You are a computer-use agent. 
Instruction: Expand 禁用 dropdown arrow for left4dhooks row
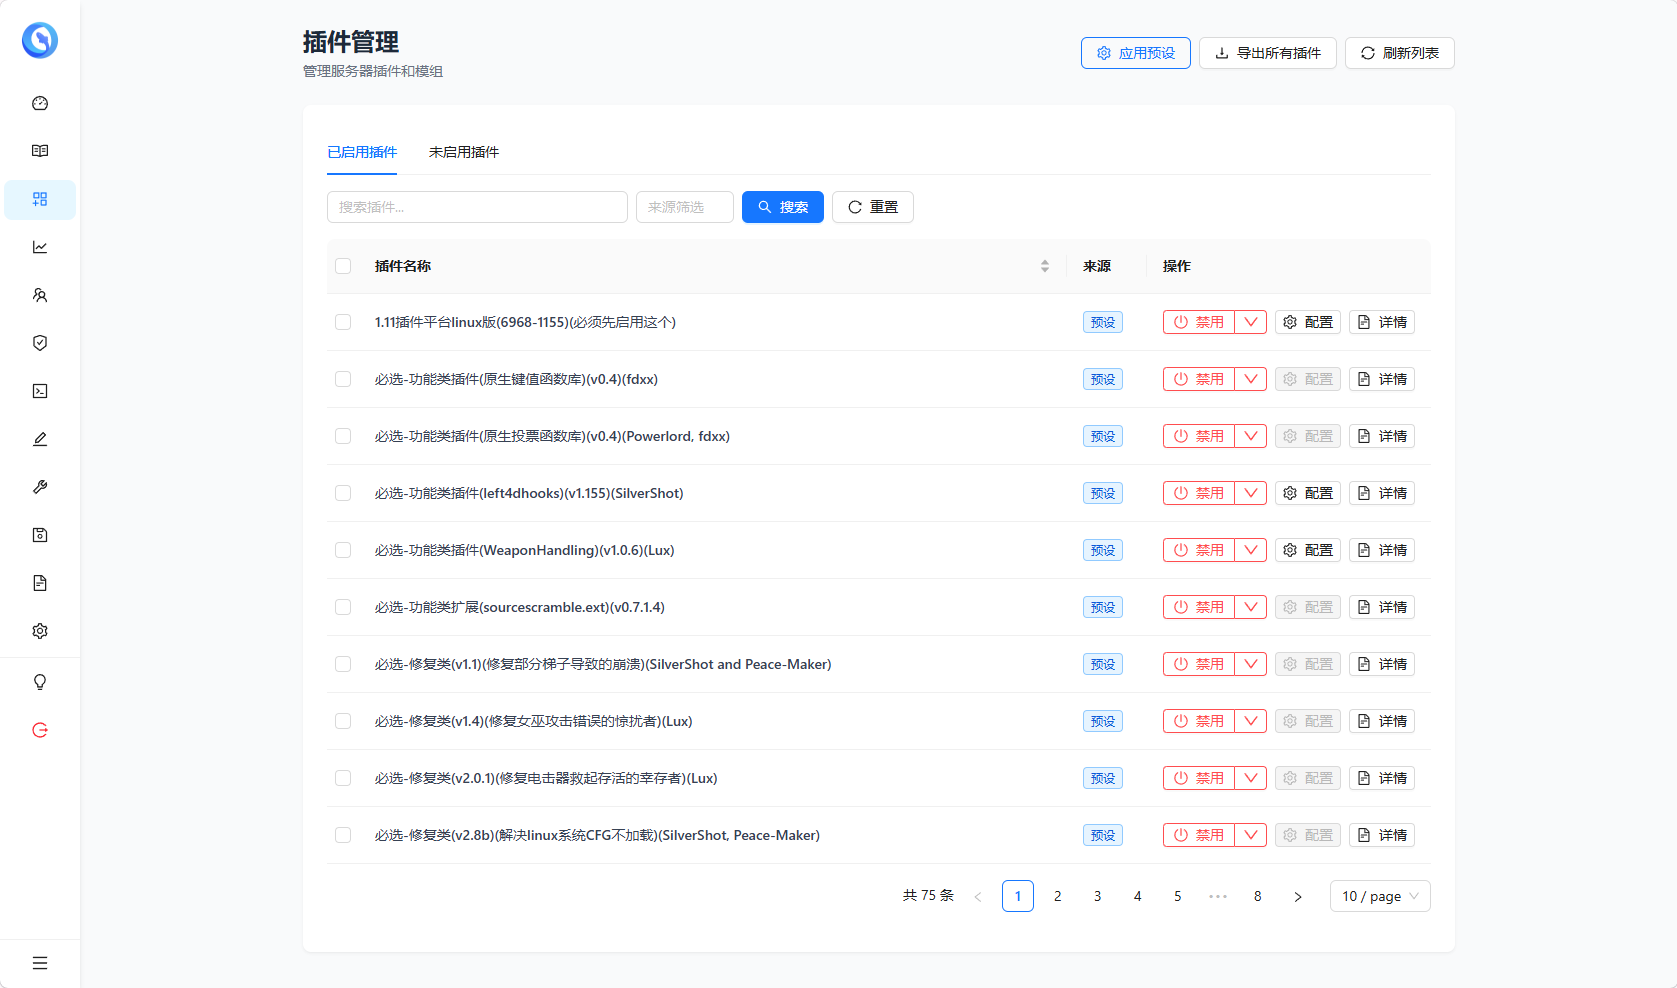click(x=1251, y=493)
